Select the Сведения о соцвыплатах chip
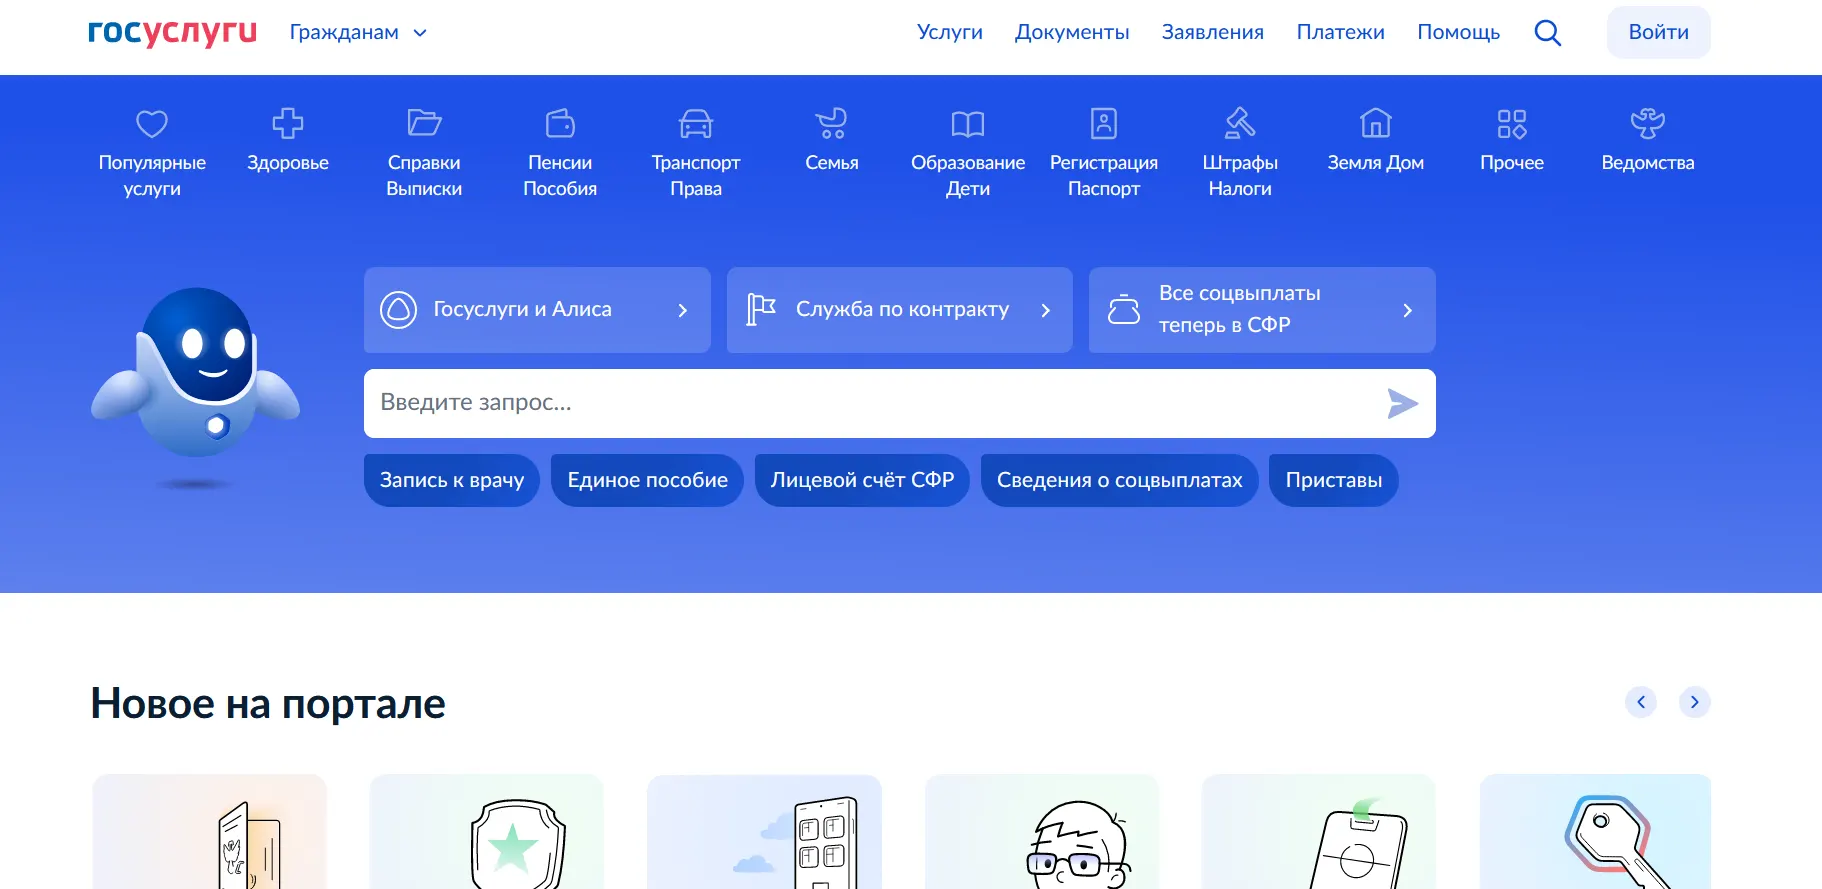 coord(1119,480)
